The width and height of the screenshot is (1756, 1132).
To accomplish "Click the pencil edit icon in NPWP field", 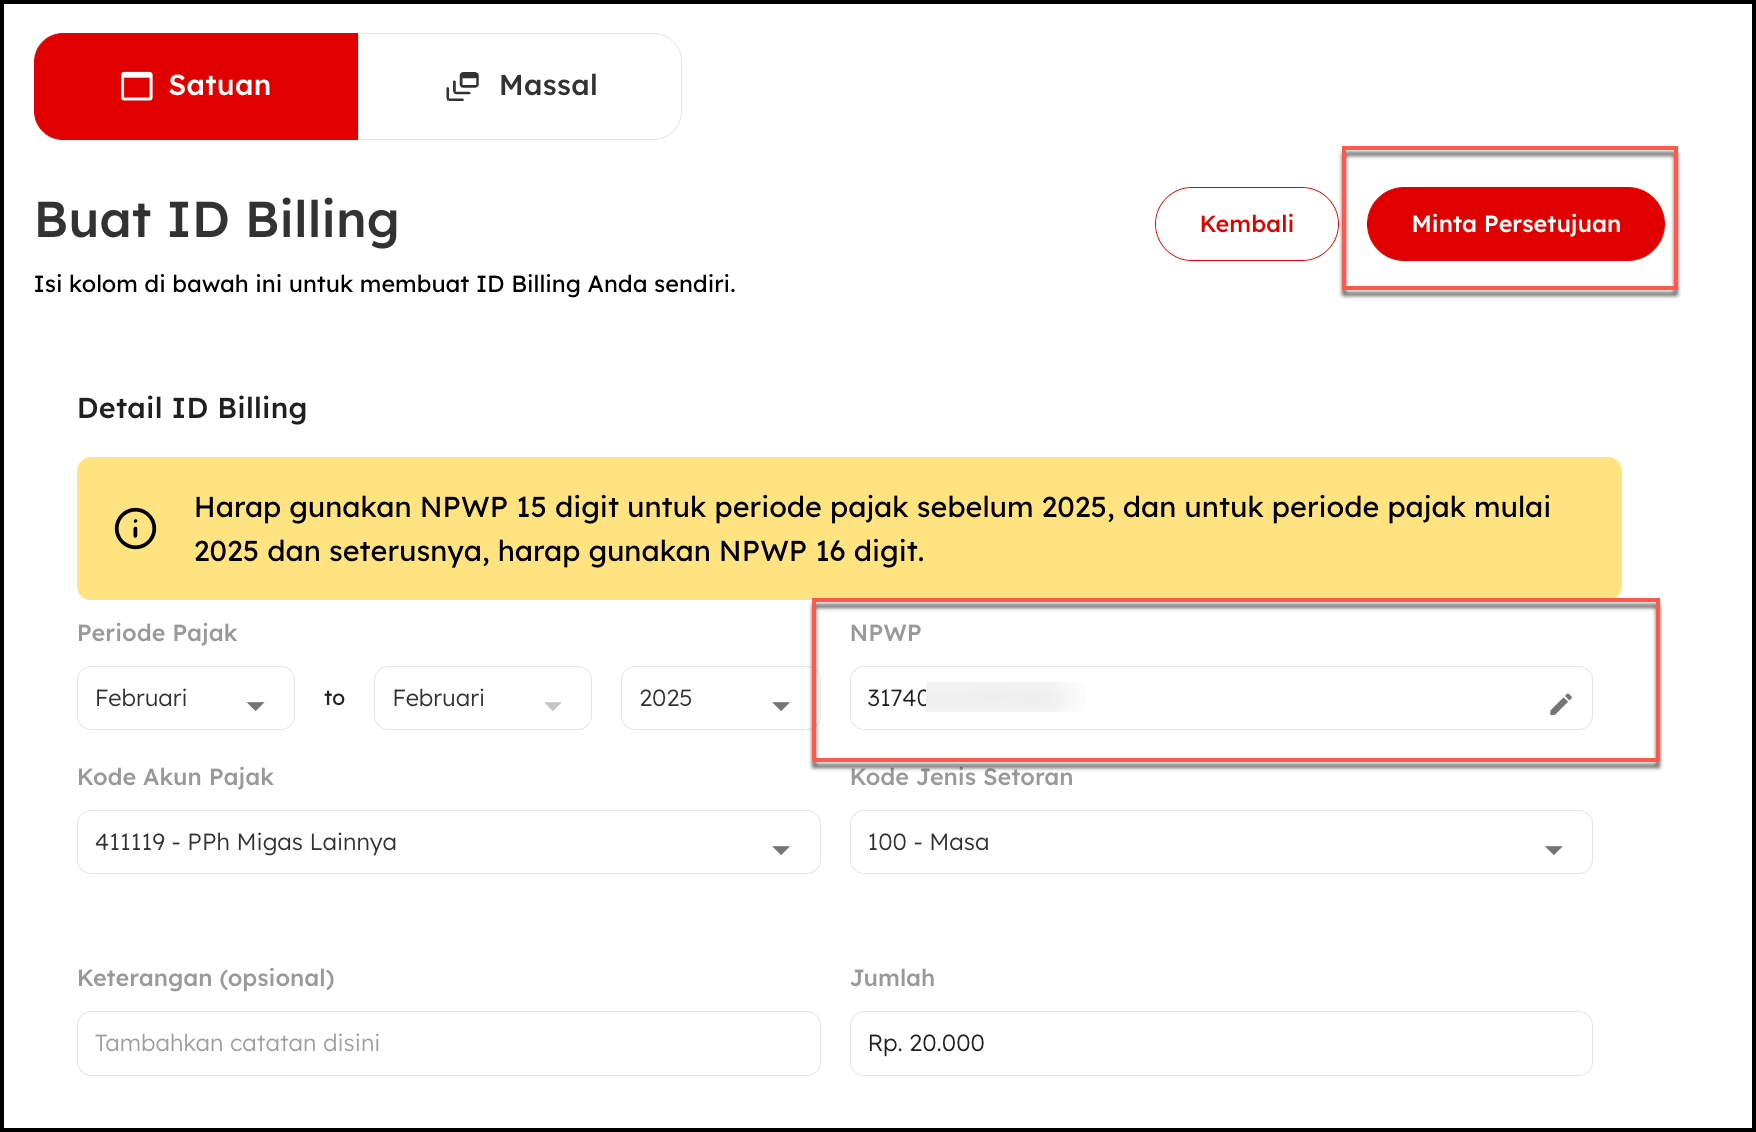I will pos(1560,704).
